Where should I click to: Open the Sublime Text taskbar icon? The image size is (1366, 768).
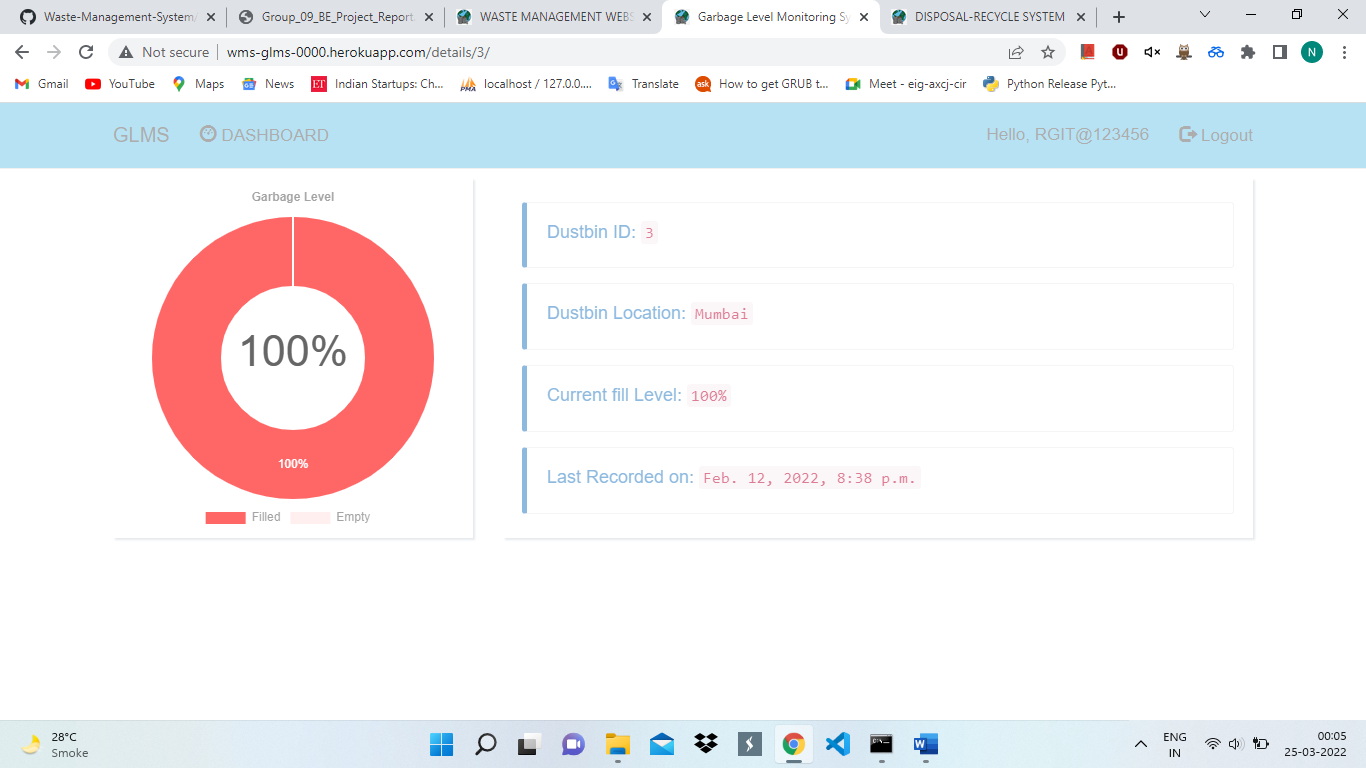(x=749, y=744)
